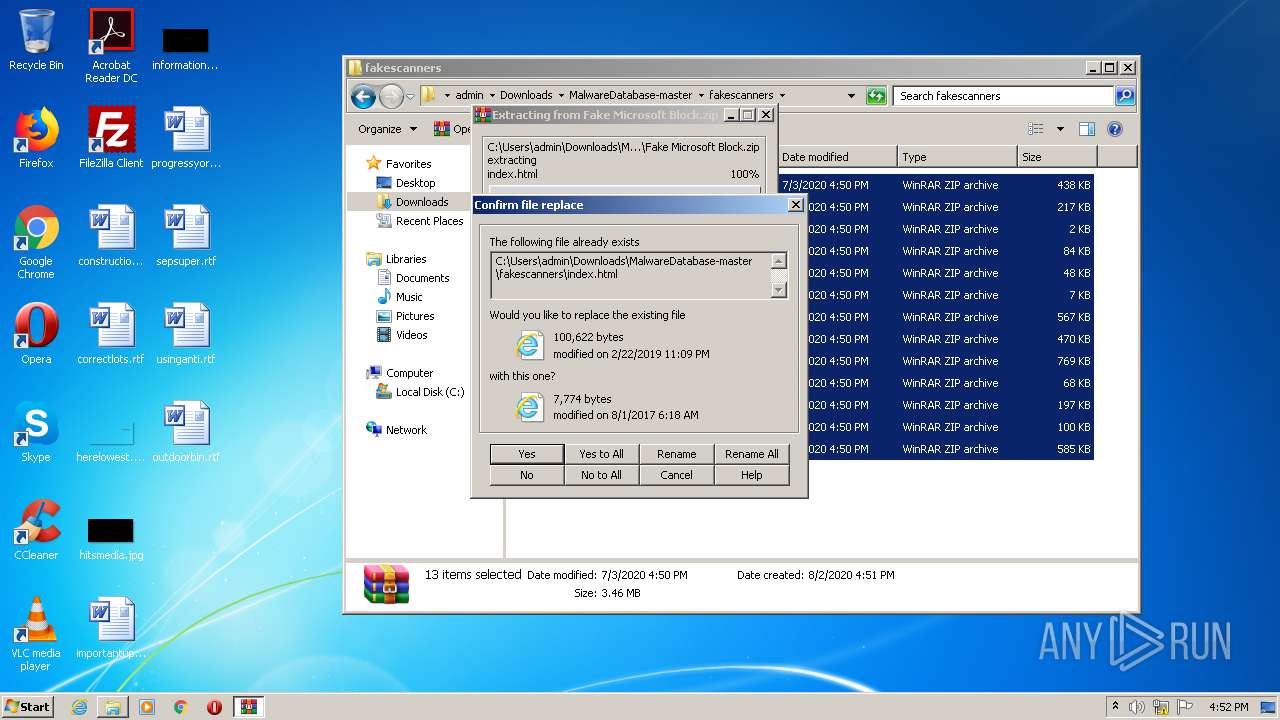Open the Windows Start menu

[28, 706]
